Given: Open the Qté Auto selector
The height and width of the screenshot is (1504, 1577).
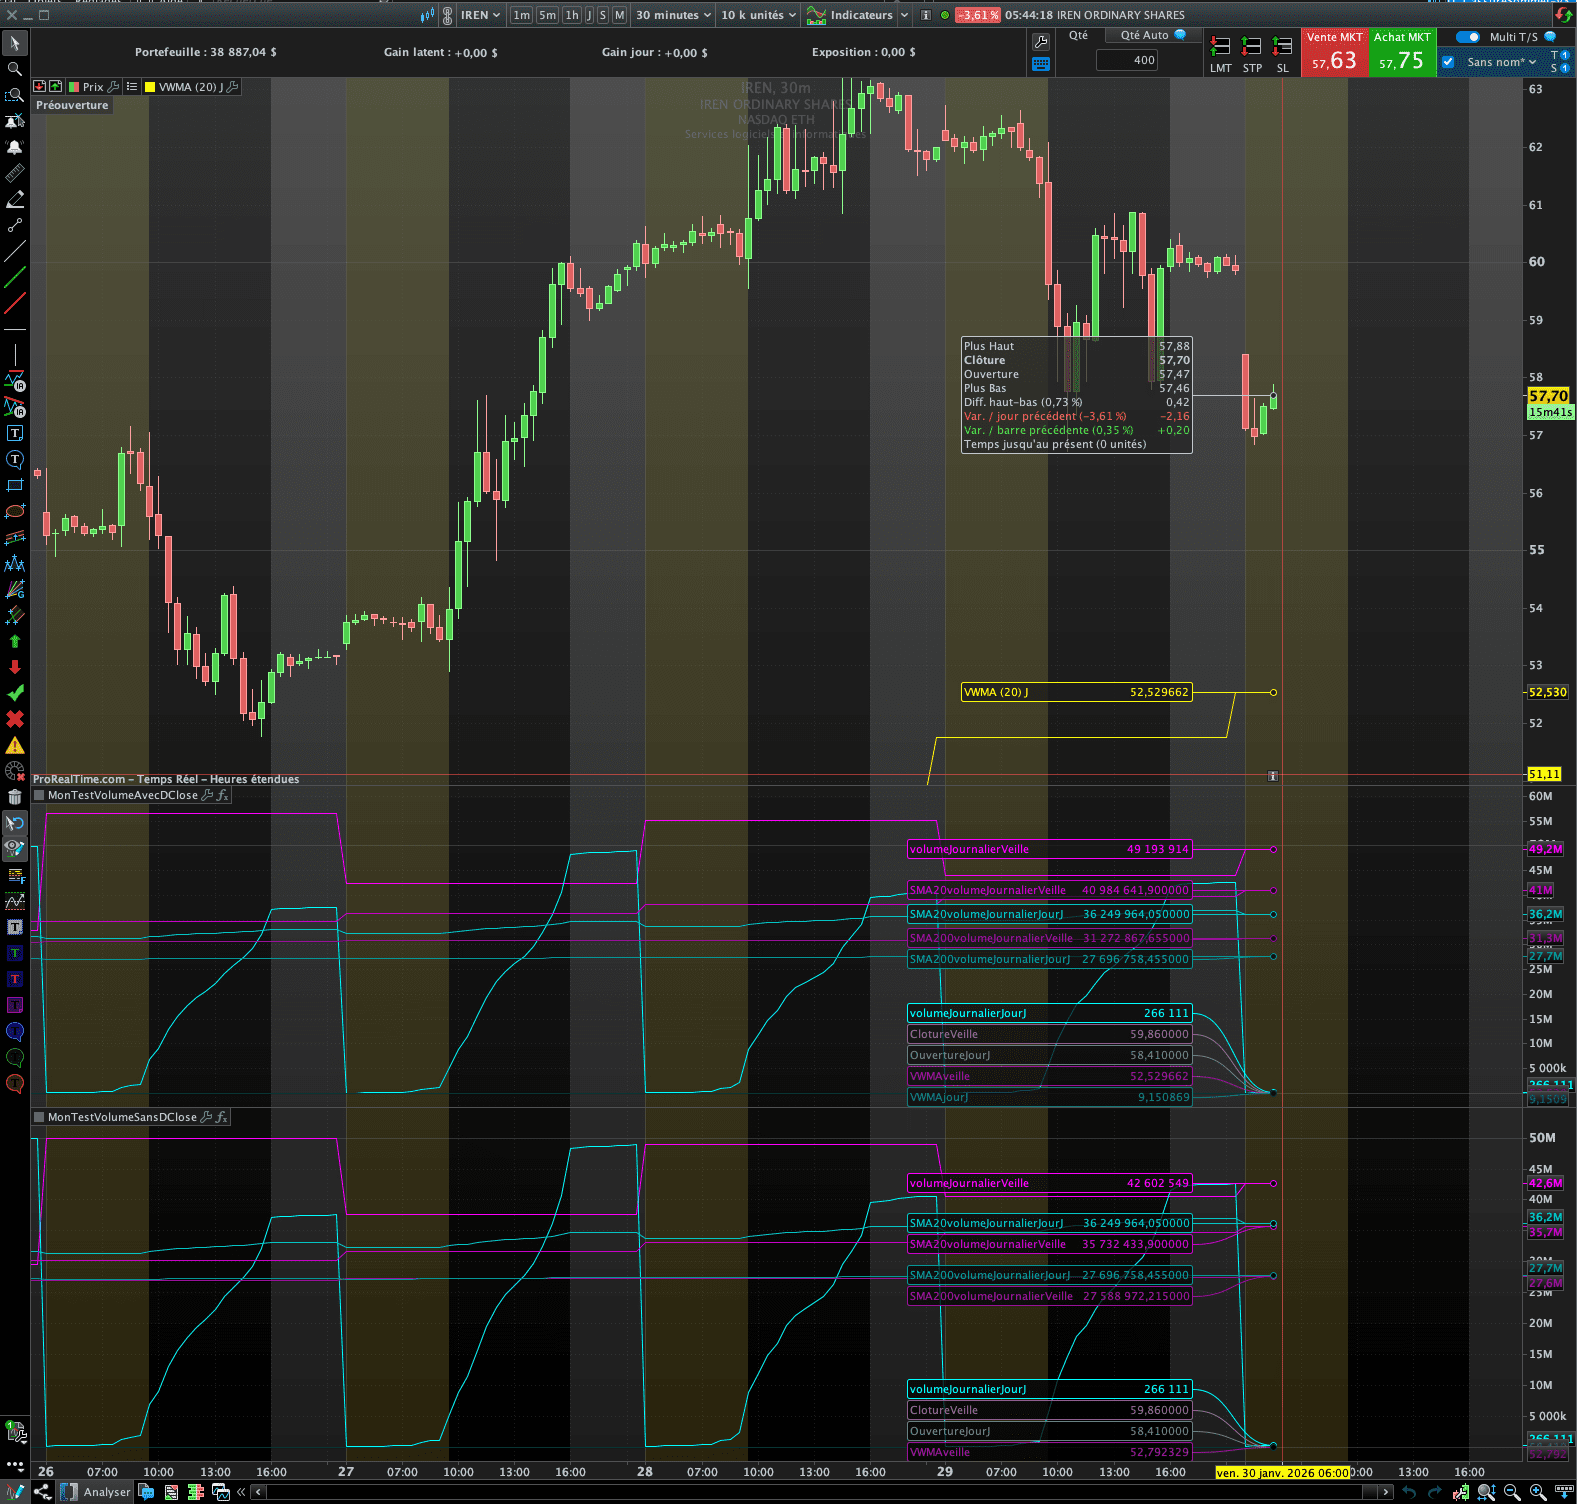Looking at the screenshot, I should coord(1153,35).
